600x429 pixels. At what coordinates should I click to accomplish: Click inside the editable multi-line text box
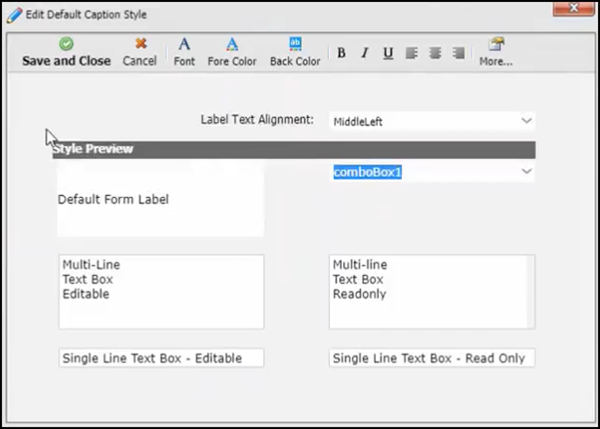pyautogui.click(x=161, y=291)
